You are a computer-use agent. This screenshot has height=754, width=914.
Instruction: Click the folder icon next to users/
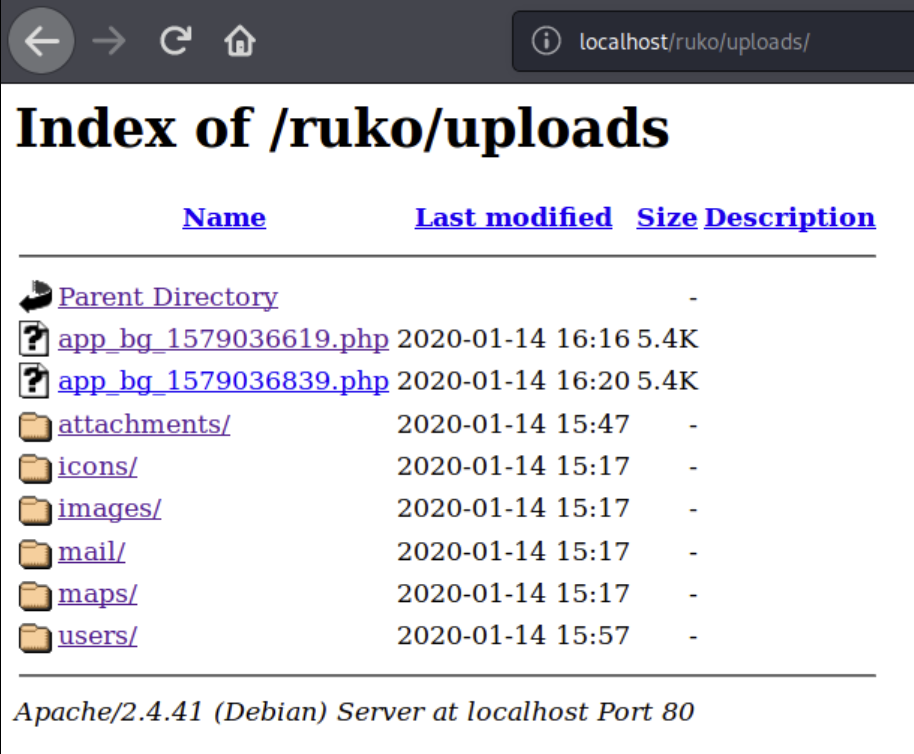[35, 636]
